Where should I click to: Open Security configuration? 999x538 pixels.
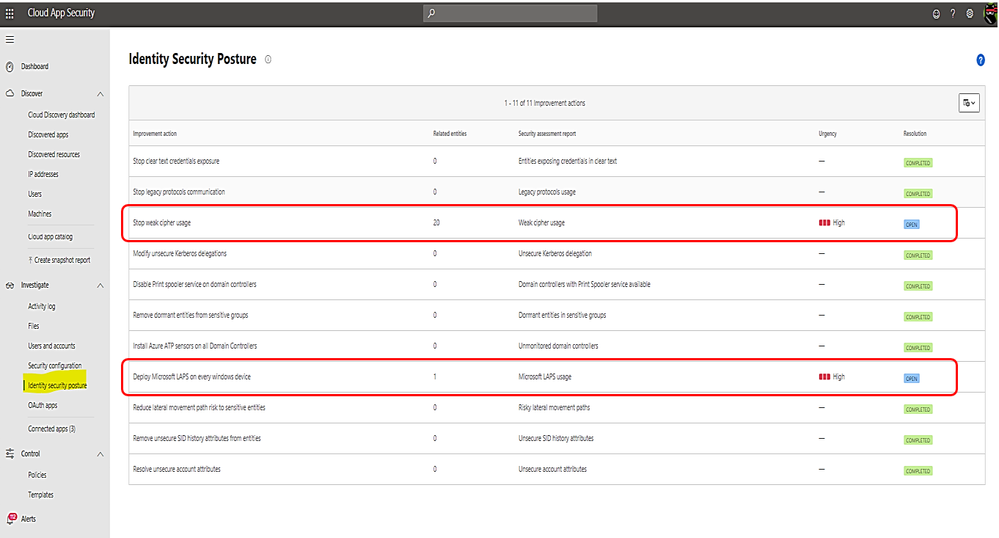(55, 365)
